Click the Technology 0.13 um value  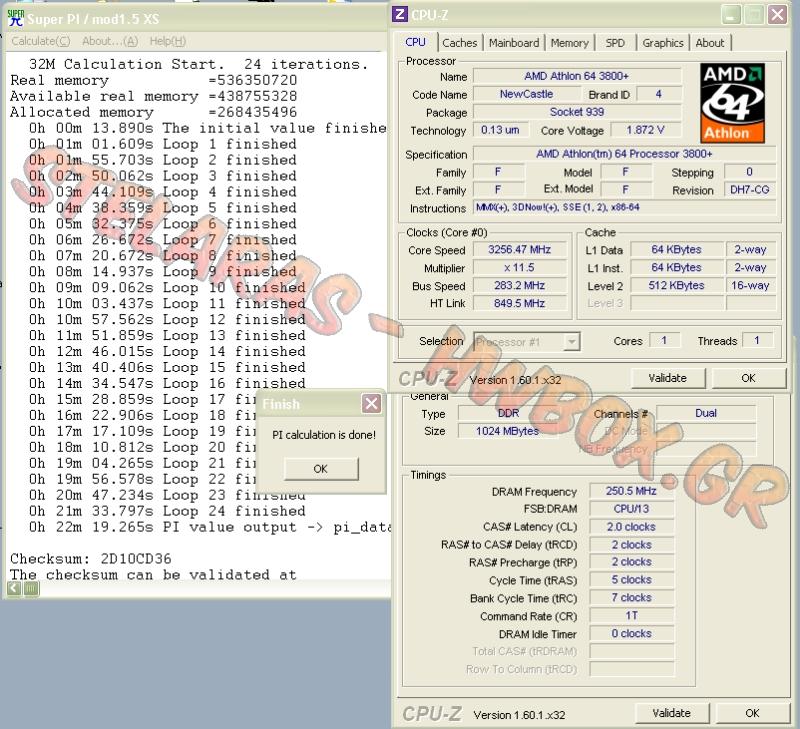(x=501, y=130)
